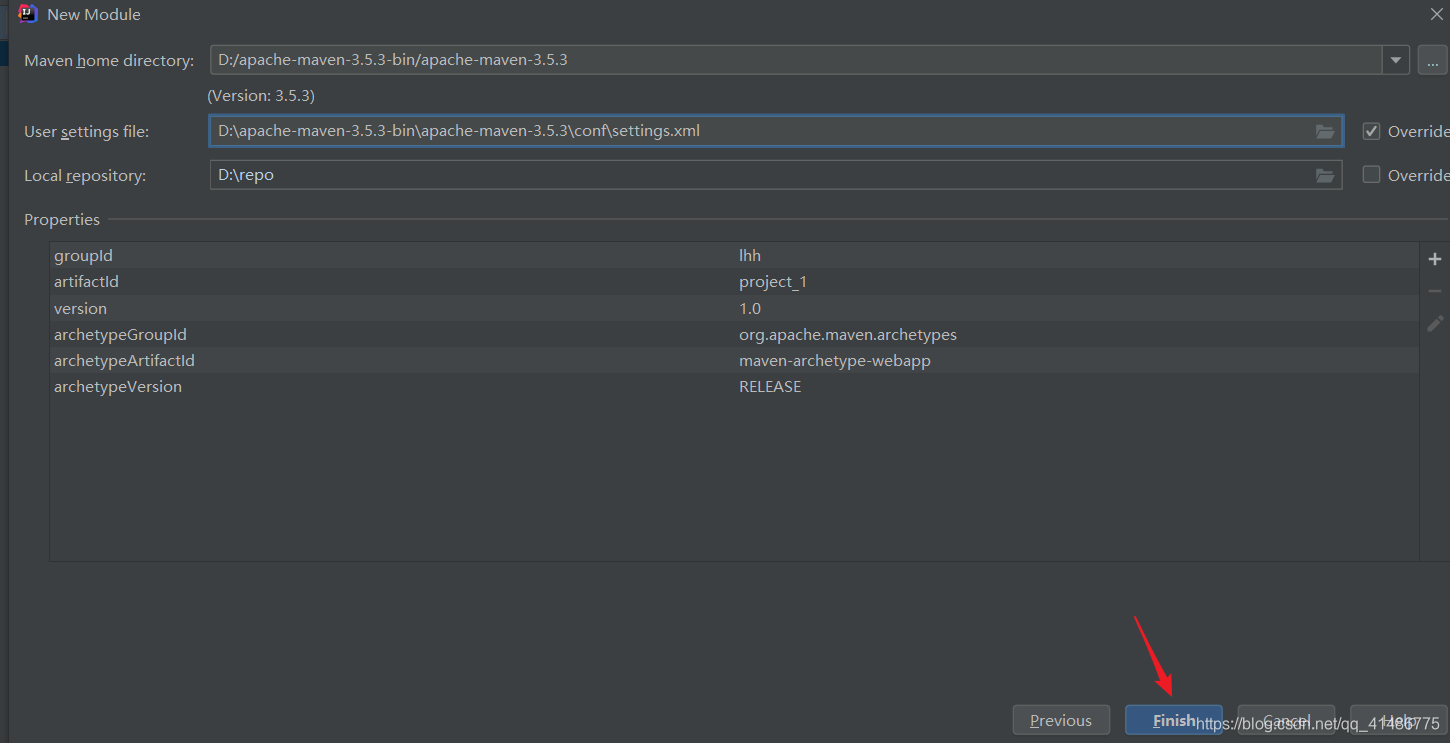Select the version property row

[x=735, y=308]
